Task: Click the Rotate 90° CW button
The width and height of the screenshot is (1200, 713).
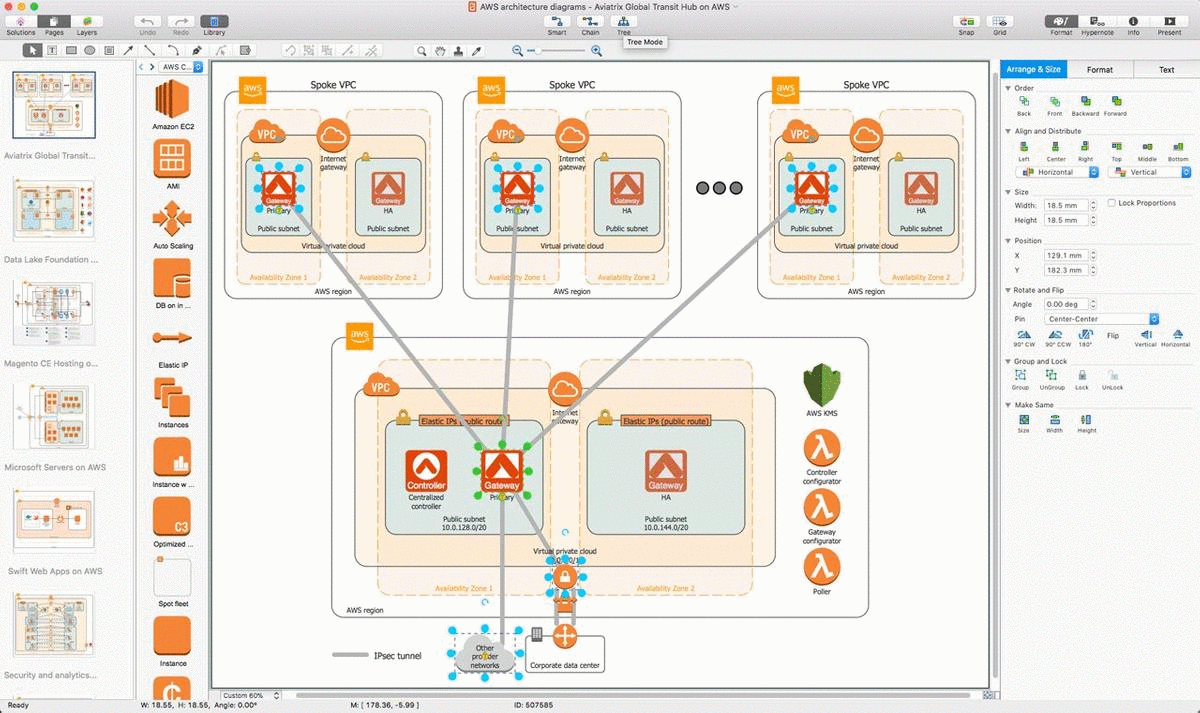Action: (1024, 338)
